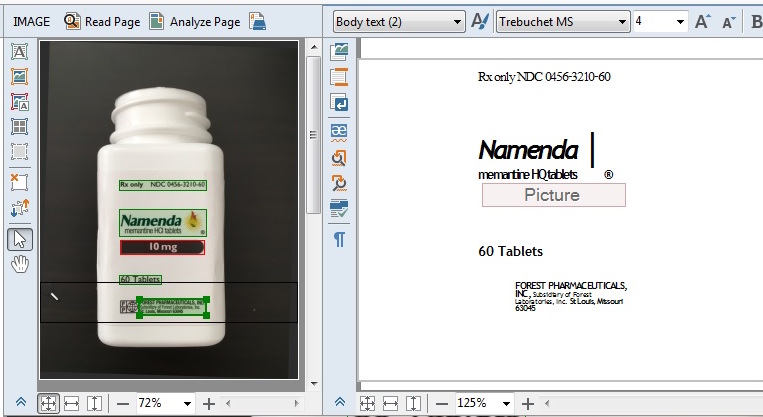Expand the font size dropdown
This screenshot has width=763, height=417.
pos(680,21)
